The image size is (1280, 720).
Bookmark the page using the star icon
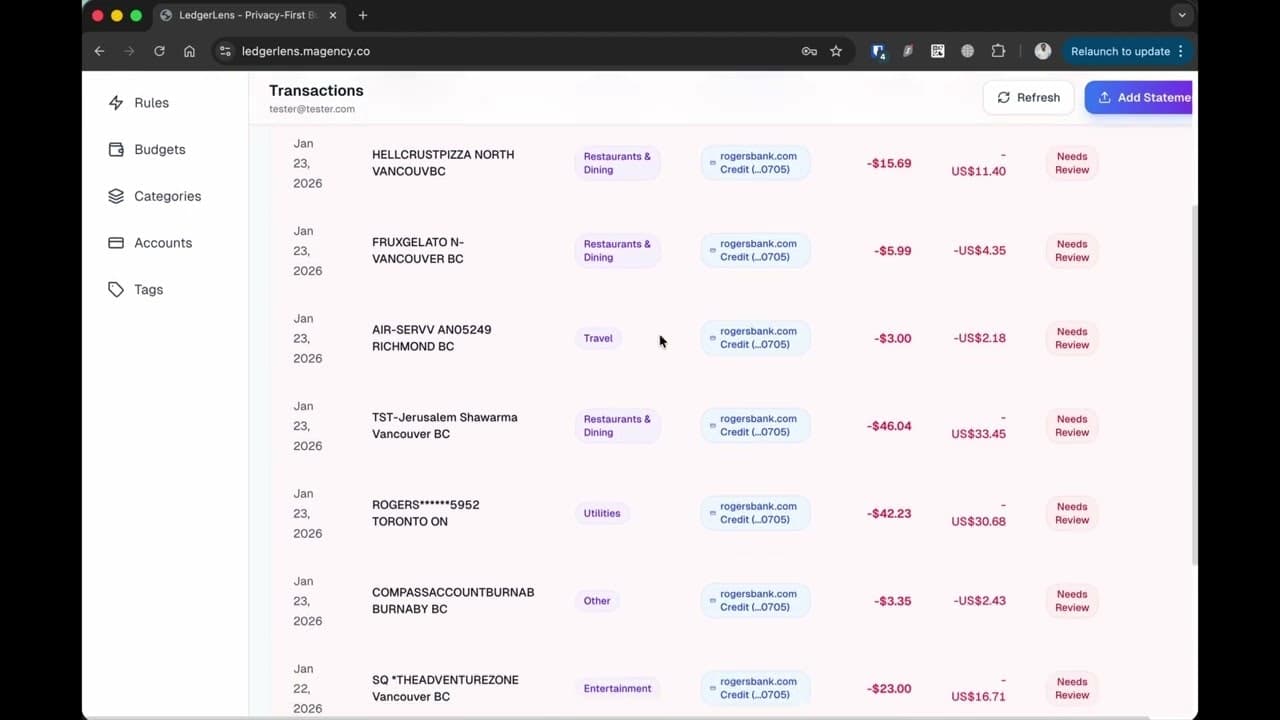click(x=836, y=51)
